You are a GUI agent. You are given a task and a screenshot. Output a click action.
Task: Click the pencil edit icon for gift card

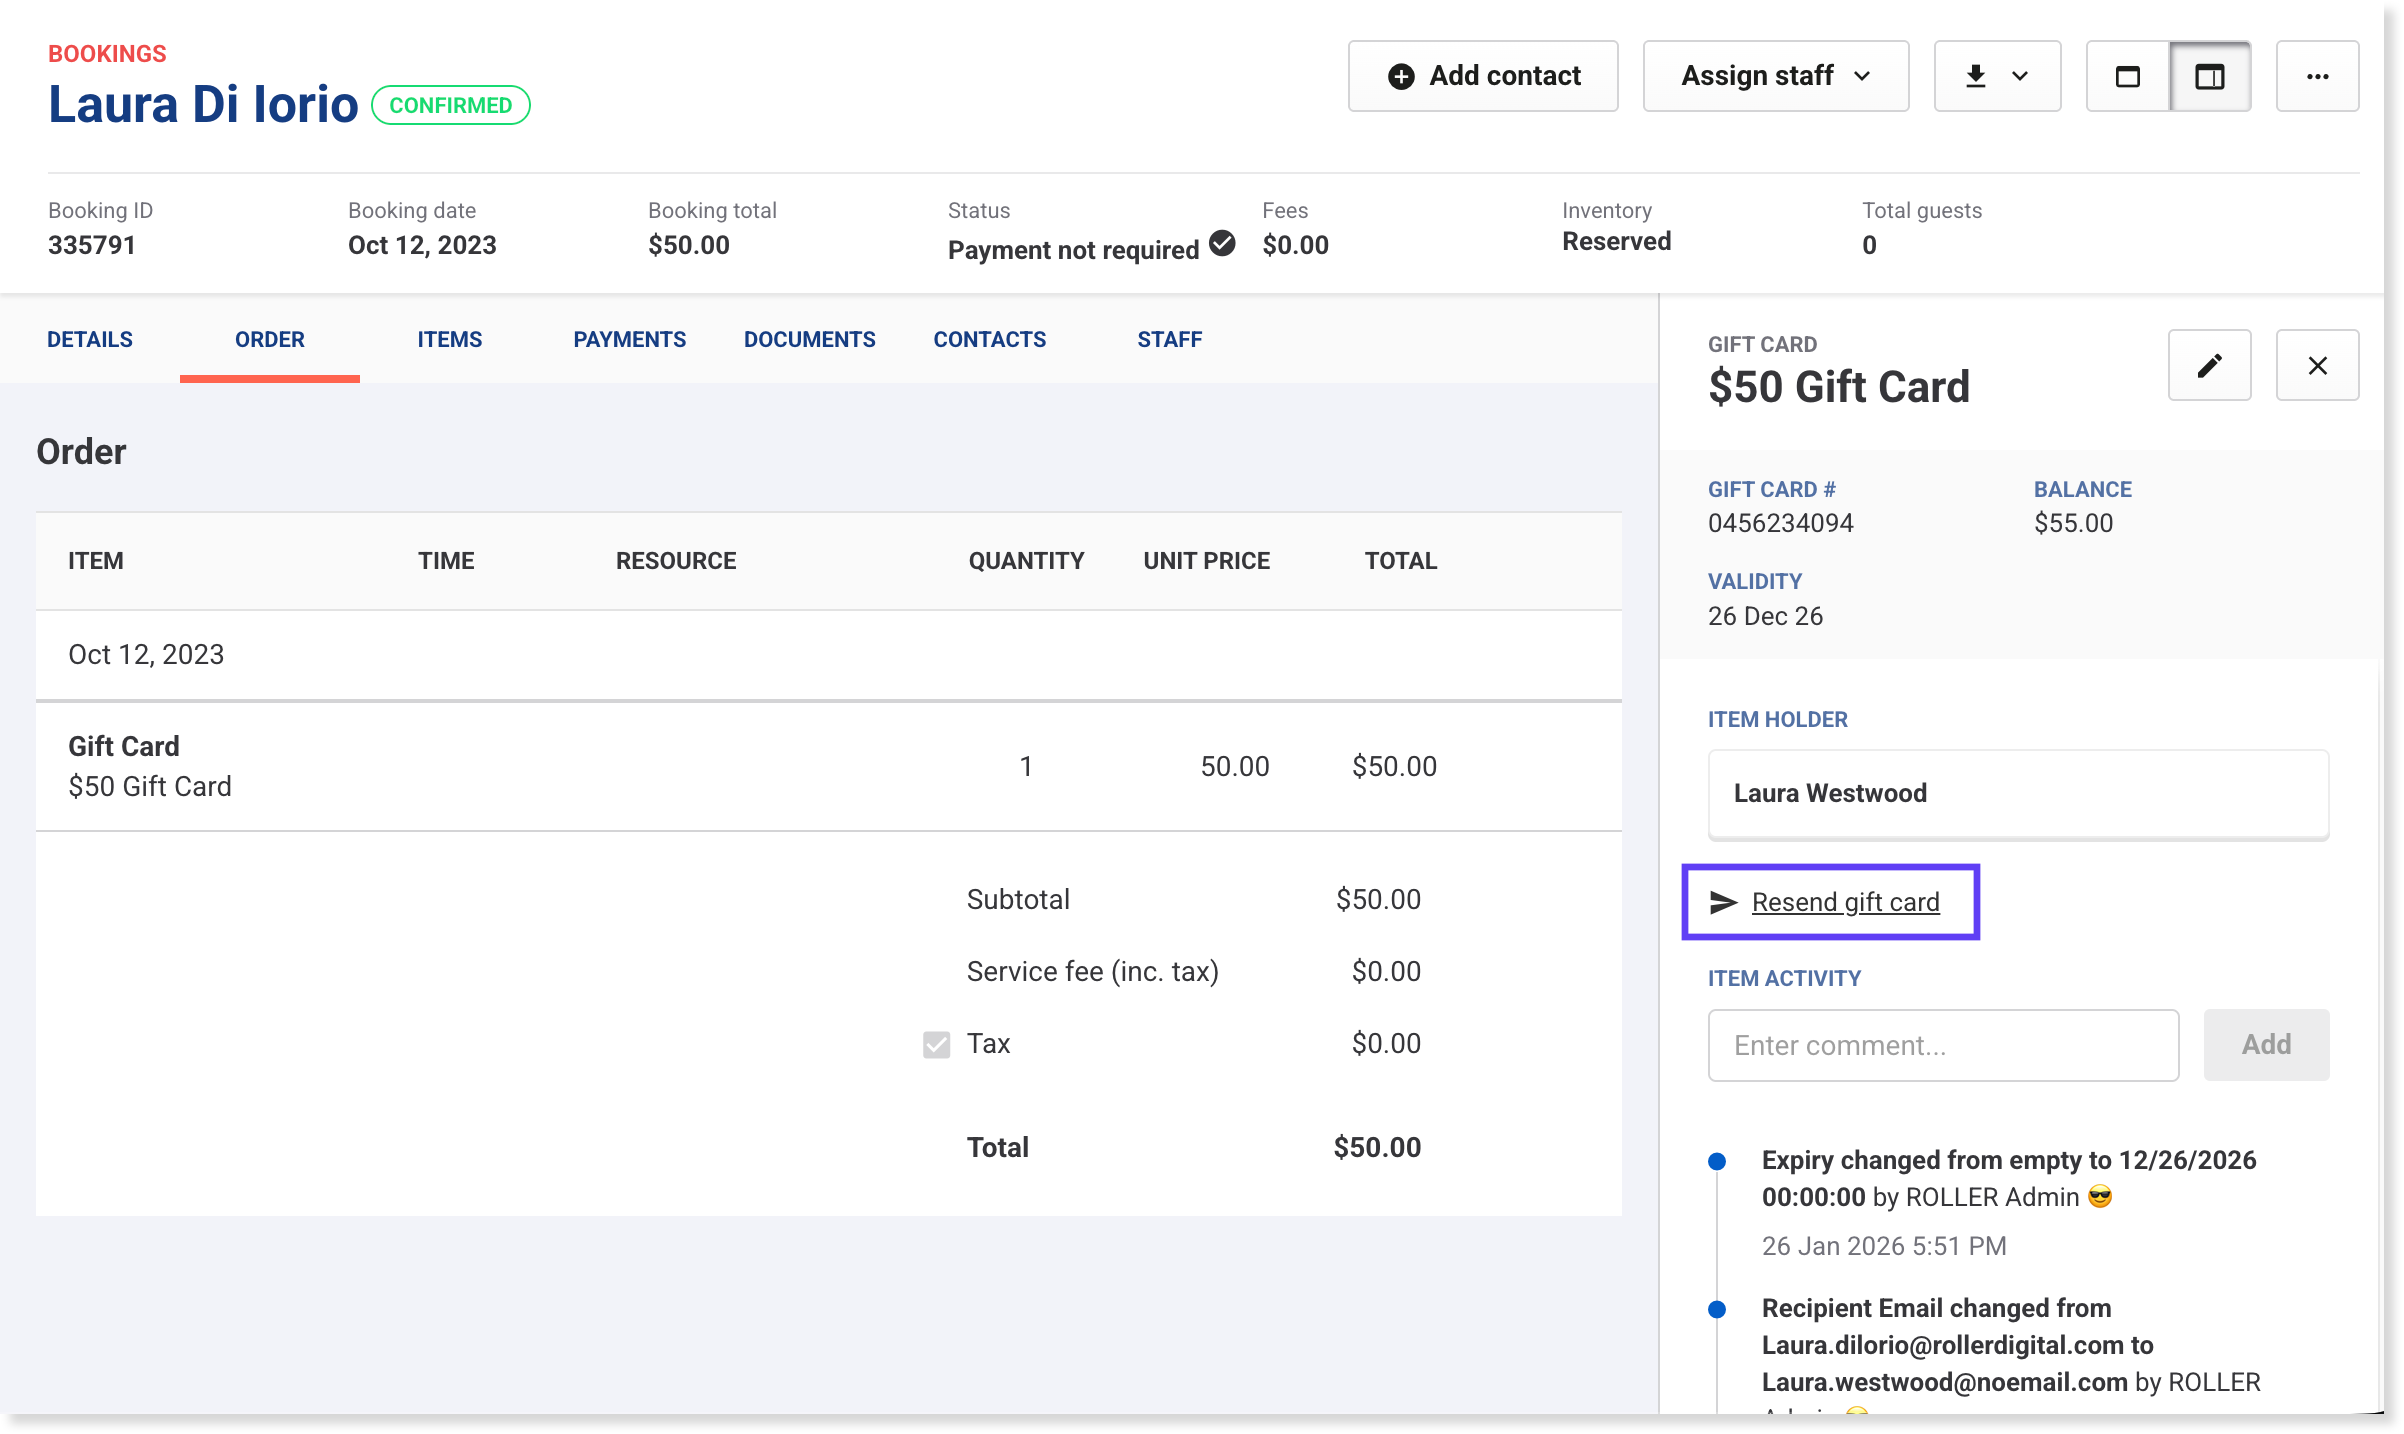point(2209,365)
